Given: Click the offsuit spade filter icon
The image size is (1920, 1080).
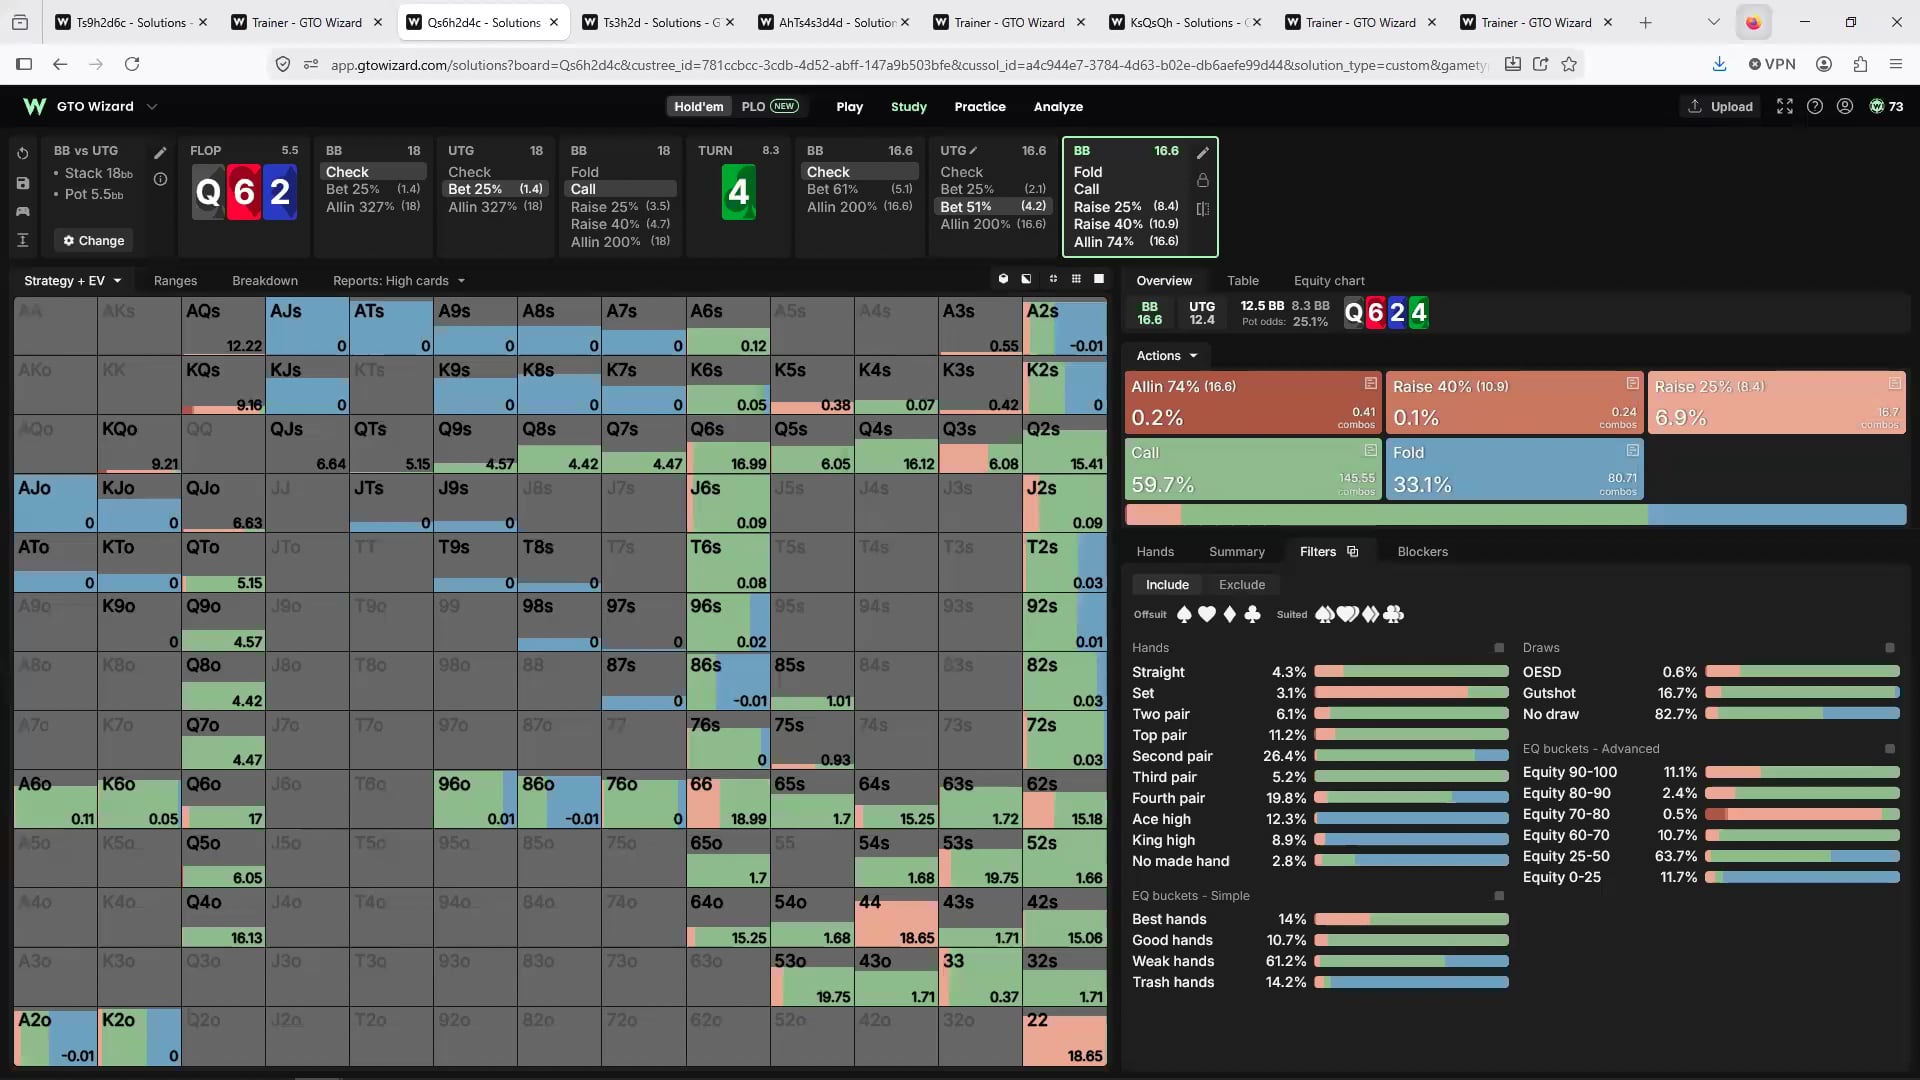Looking at the screenshot, I should pyautogui.click(x=1184, y=614).
